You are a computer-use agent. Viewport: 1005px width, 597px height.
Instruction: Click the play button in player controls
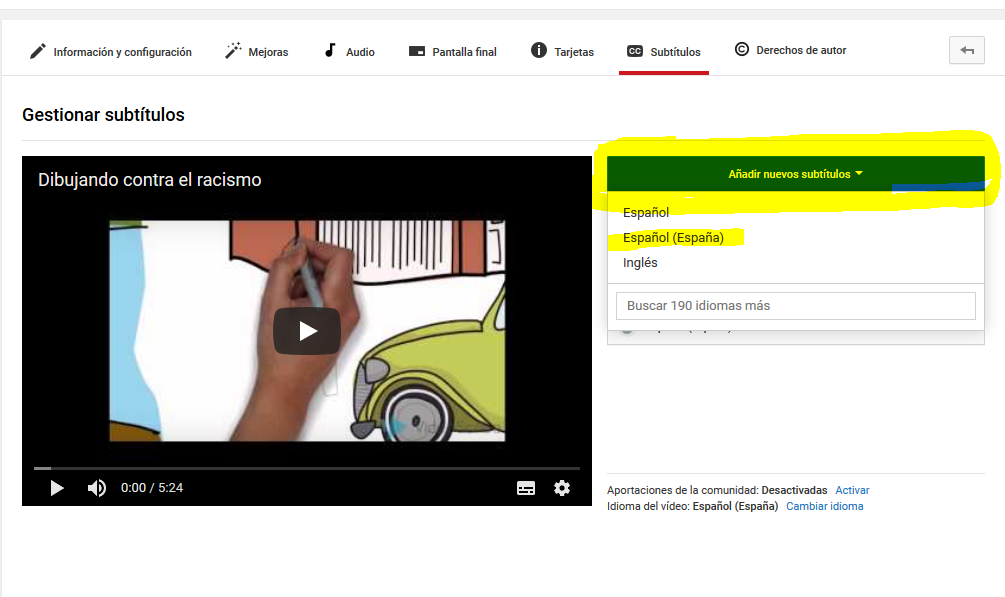coord(57,488)
